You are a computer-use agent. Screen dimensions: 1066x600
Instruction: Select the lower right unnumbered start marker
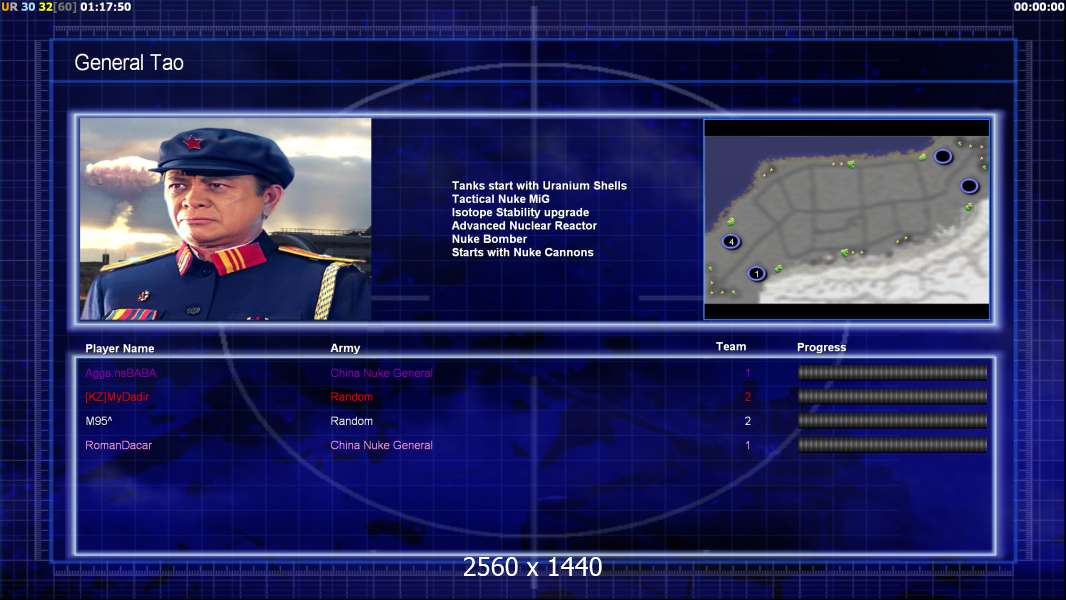969,186
